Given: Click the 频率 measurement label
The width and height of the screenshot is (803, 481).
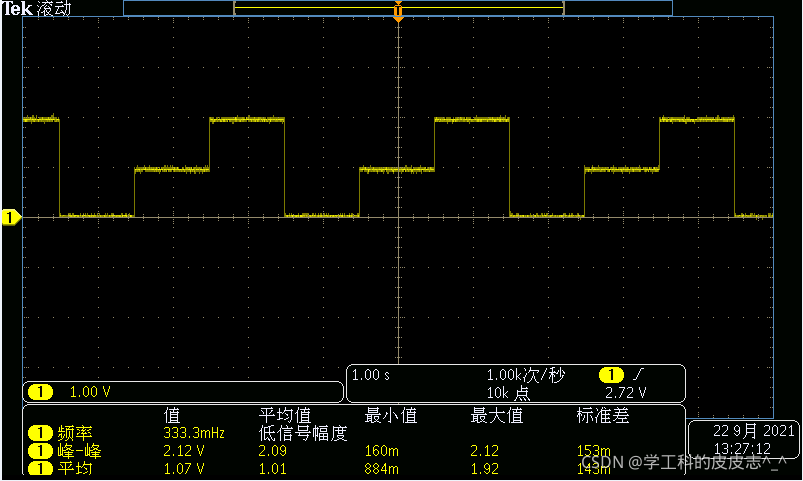Looking at the screenshot, I should click(75, 433).
